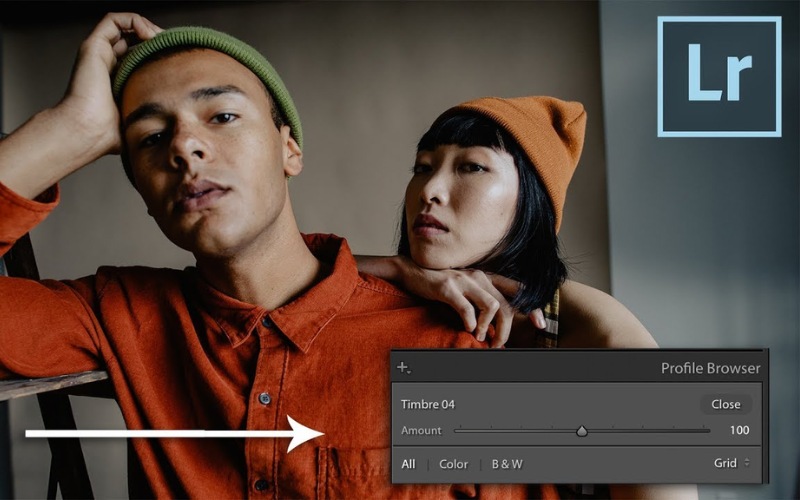Click the up/down arrows next to Grid
Viewport: 800px width, 500px height.
pos(746,463)
